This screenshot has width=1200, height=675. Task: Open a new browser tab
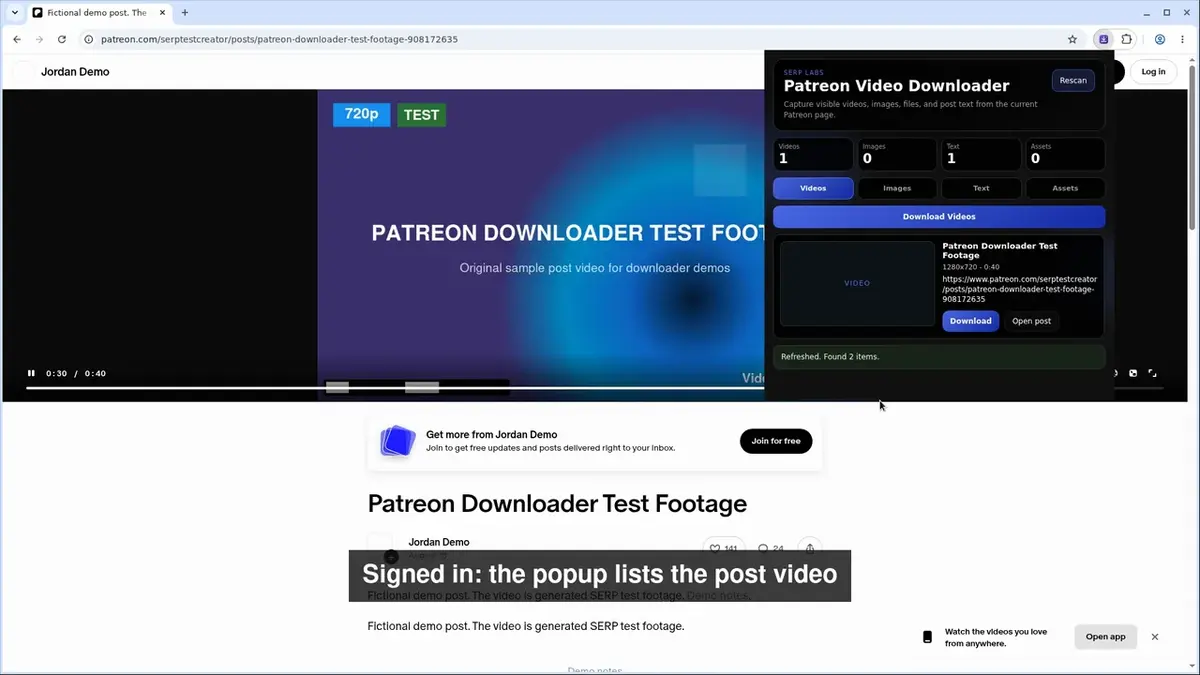[x=185, y=13]
